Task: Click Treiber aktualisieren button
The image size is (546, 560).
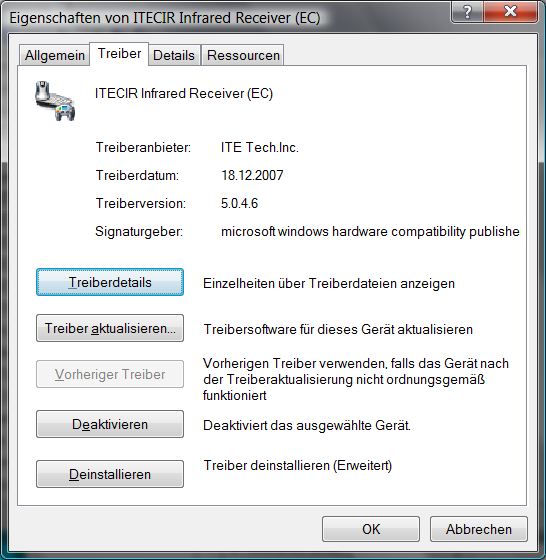Action: 110,328
